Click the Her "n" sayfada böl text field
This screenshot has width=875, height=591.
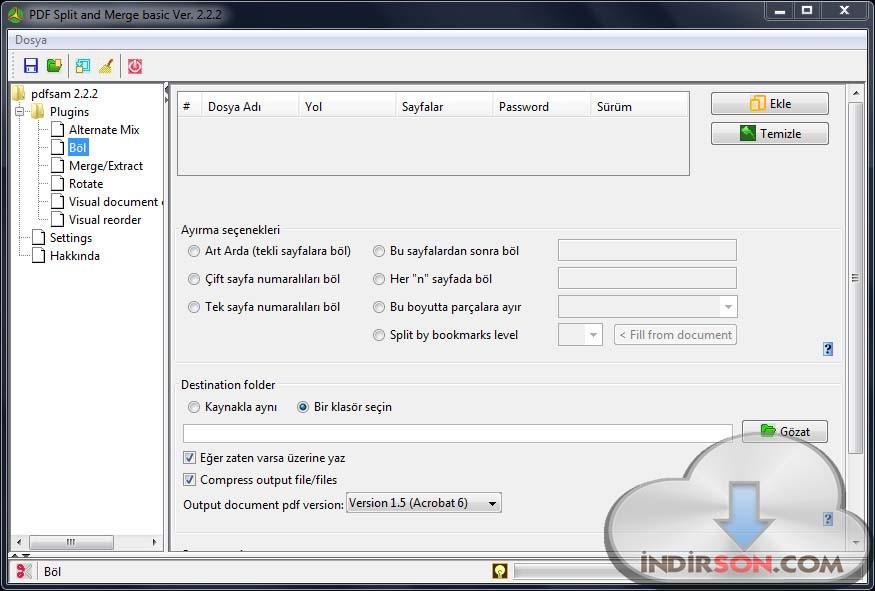point(647,278)
